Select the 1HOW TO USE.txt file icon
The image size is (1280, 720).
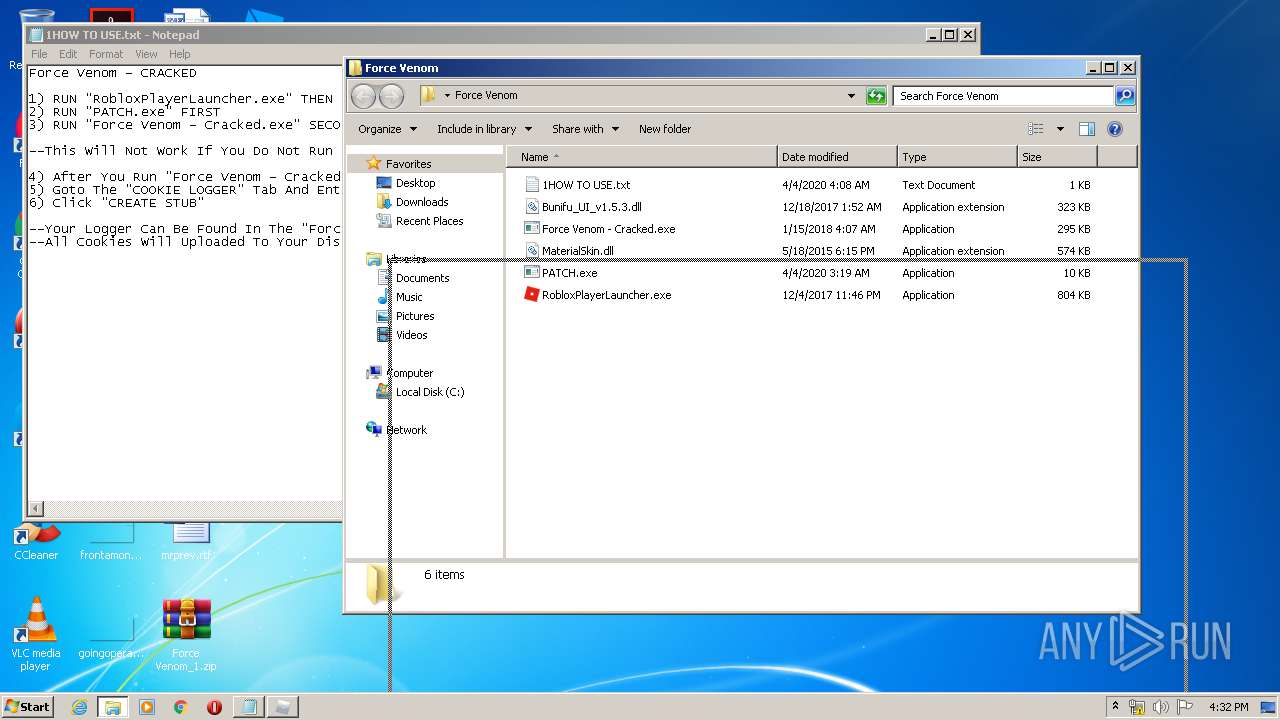(532, 185)
